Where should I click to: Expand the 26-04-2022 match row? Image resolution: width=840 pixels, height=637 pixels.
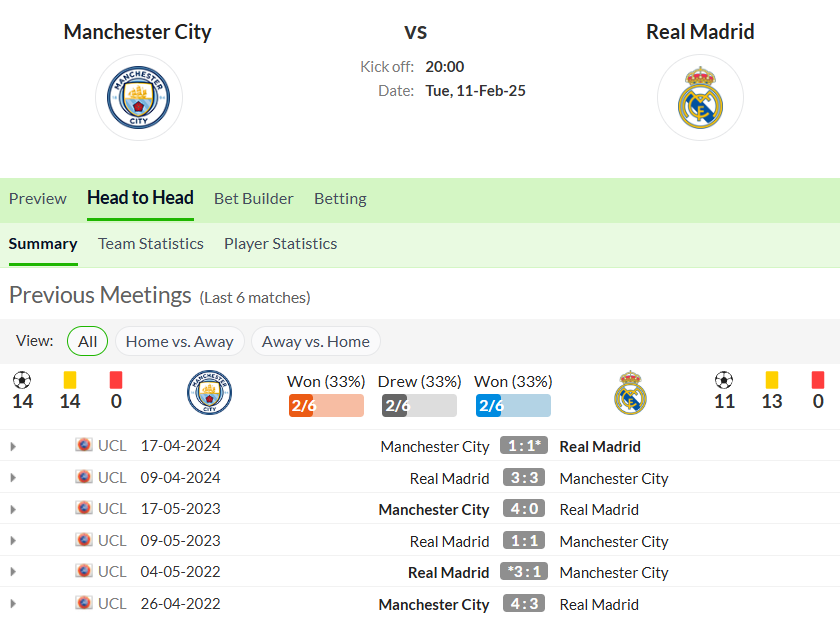coord(13,604)
